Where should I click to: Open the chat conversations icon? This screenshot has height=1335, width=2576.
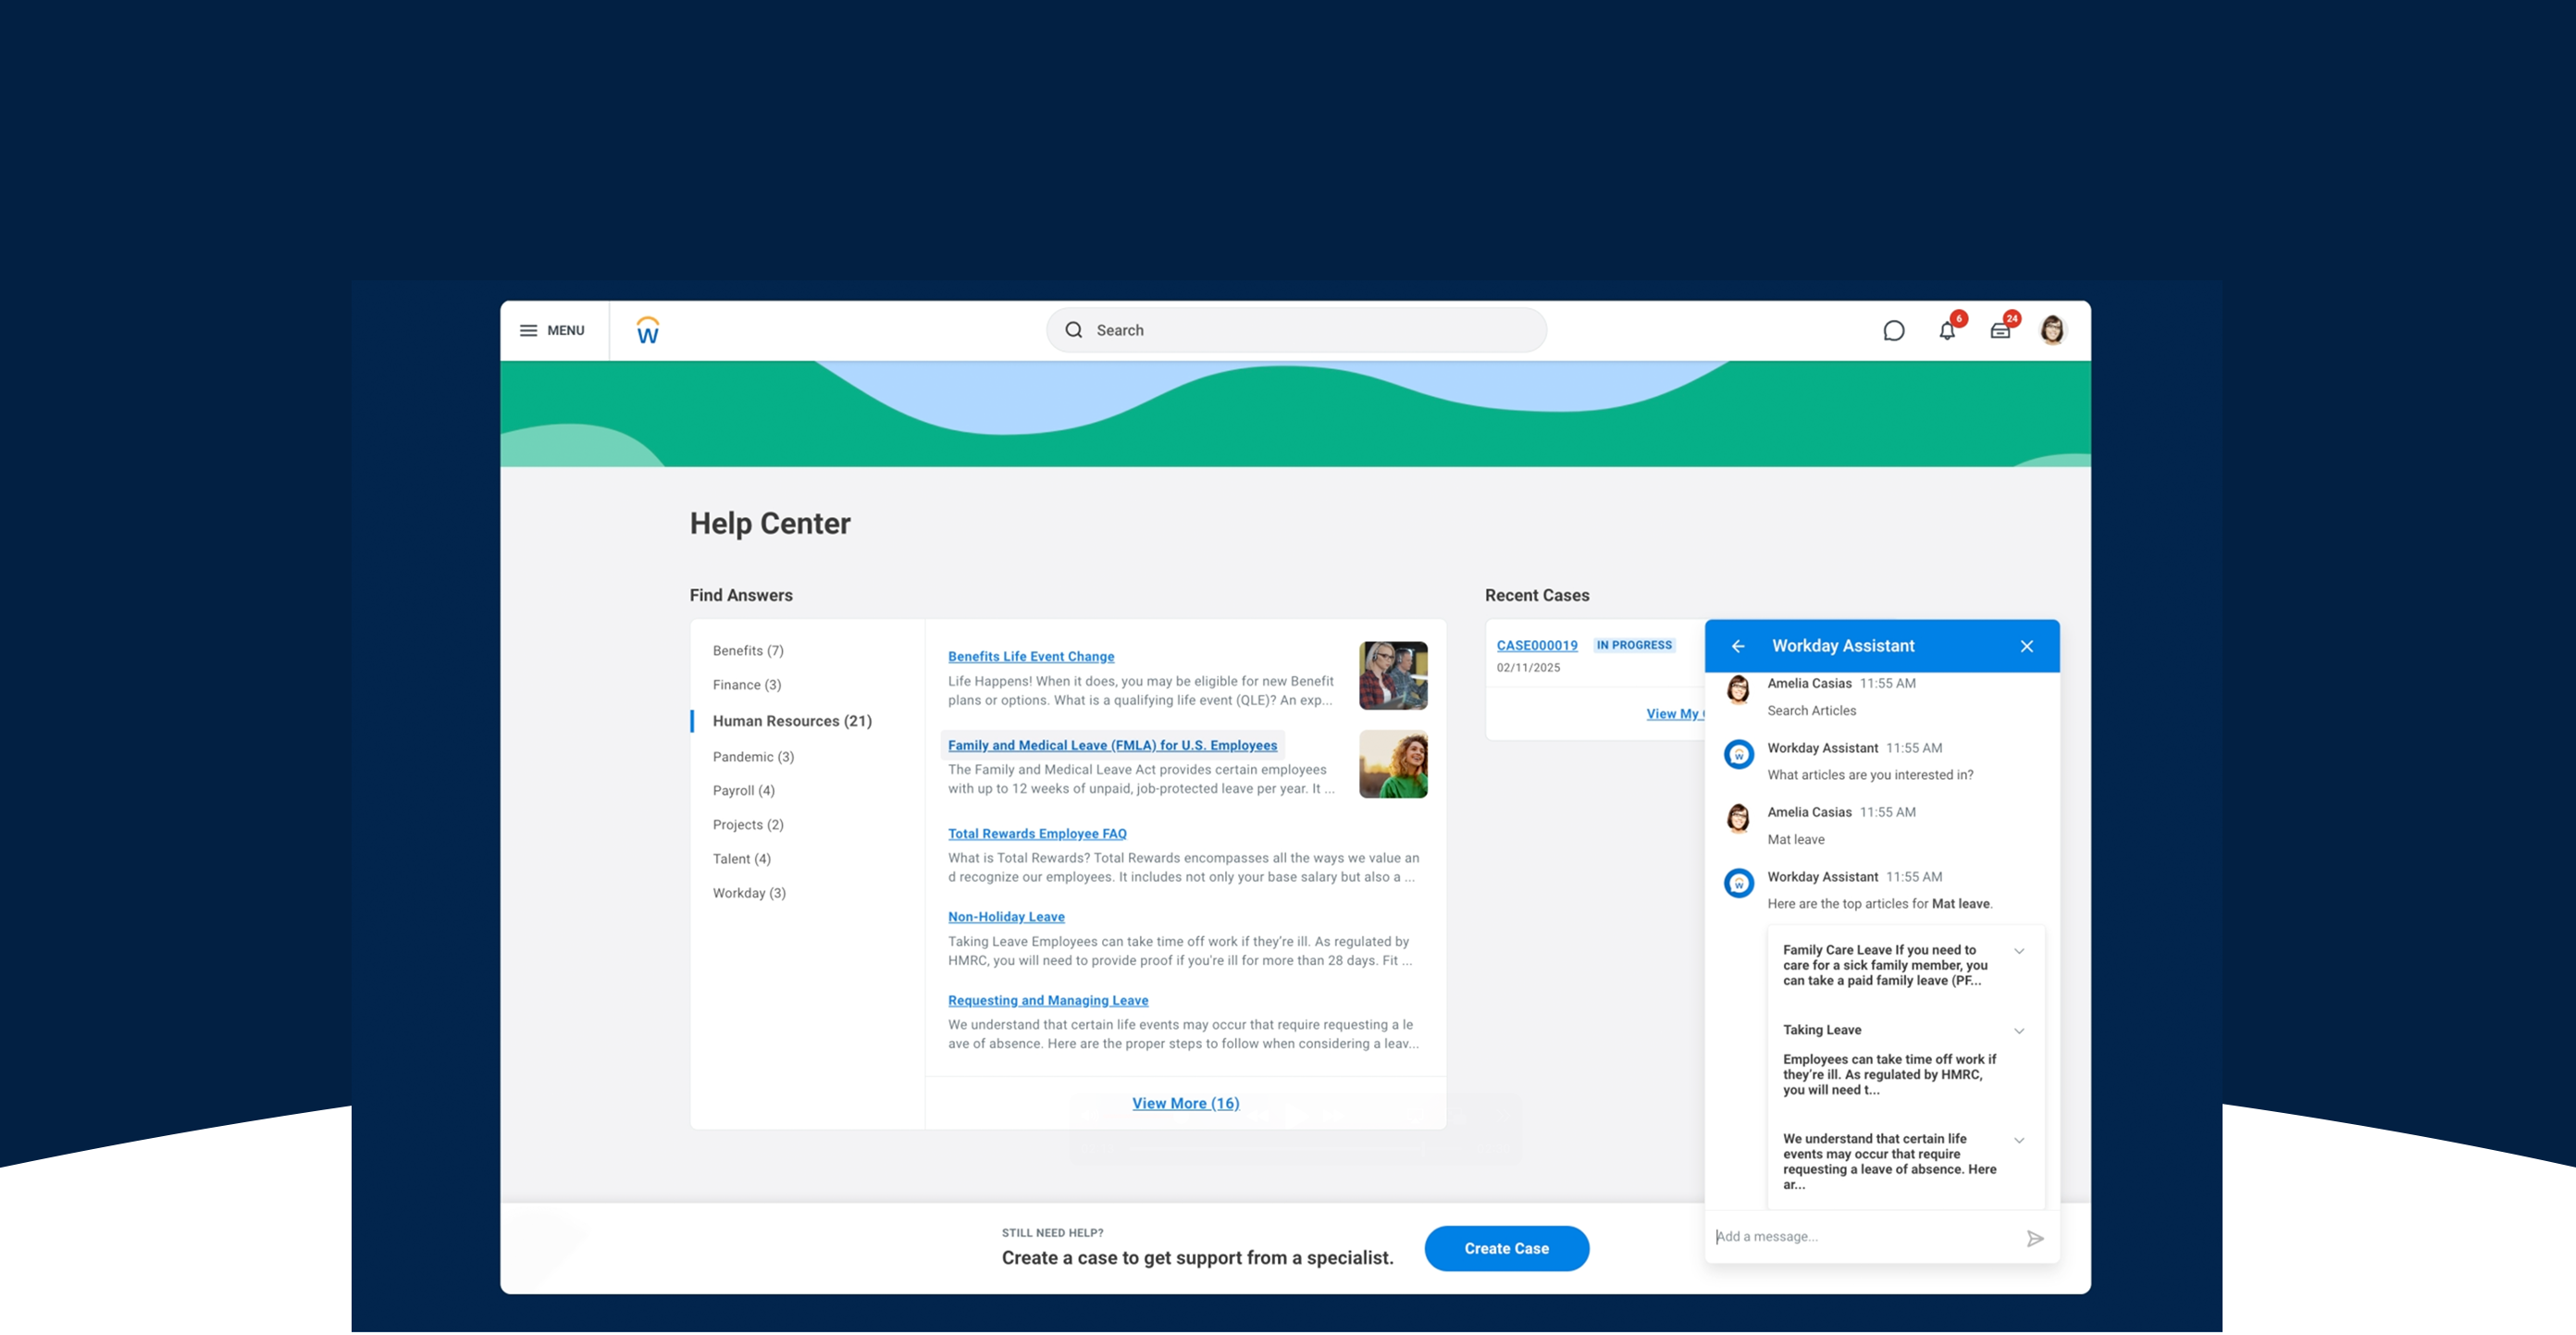click(1893, 330)
